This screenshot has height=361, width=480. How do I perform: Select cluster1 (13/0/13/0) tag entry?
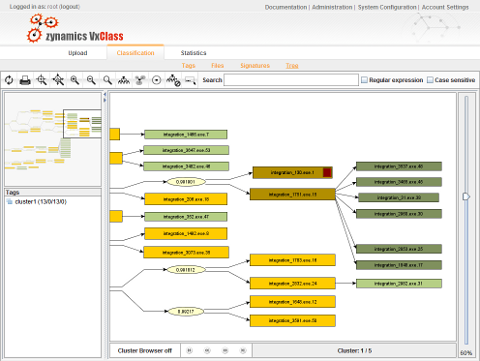pos(41,202)
